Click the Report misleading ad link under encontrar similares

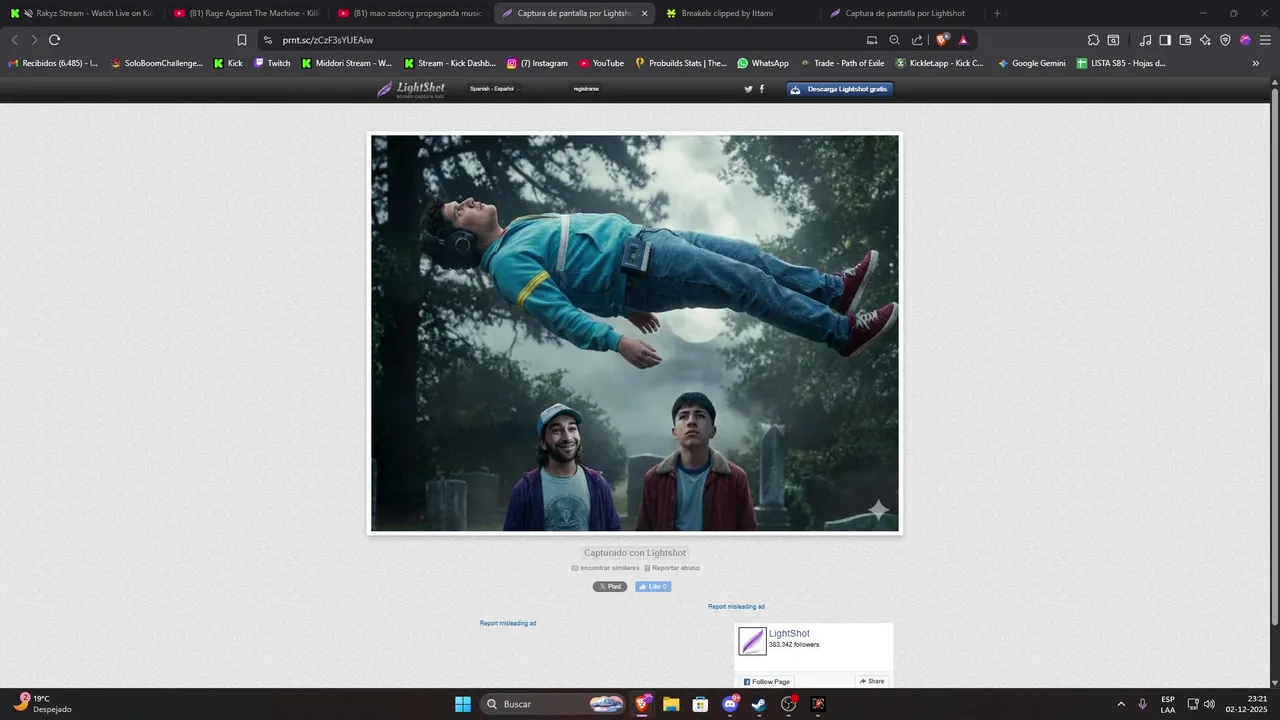click(x=508, y=623)
